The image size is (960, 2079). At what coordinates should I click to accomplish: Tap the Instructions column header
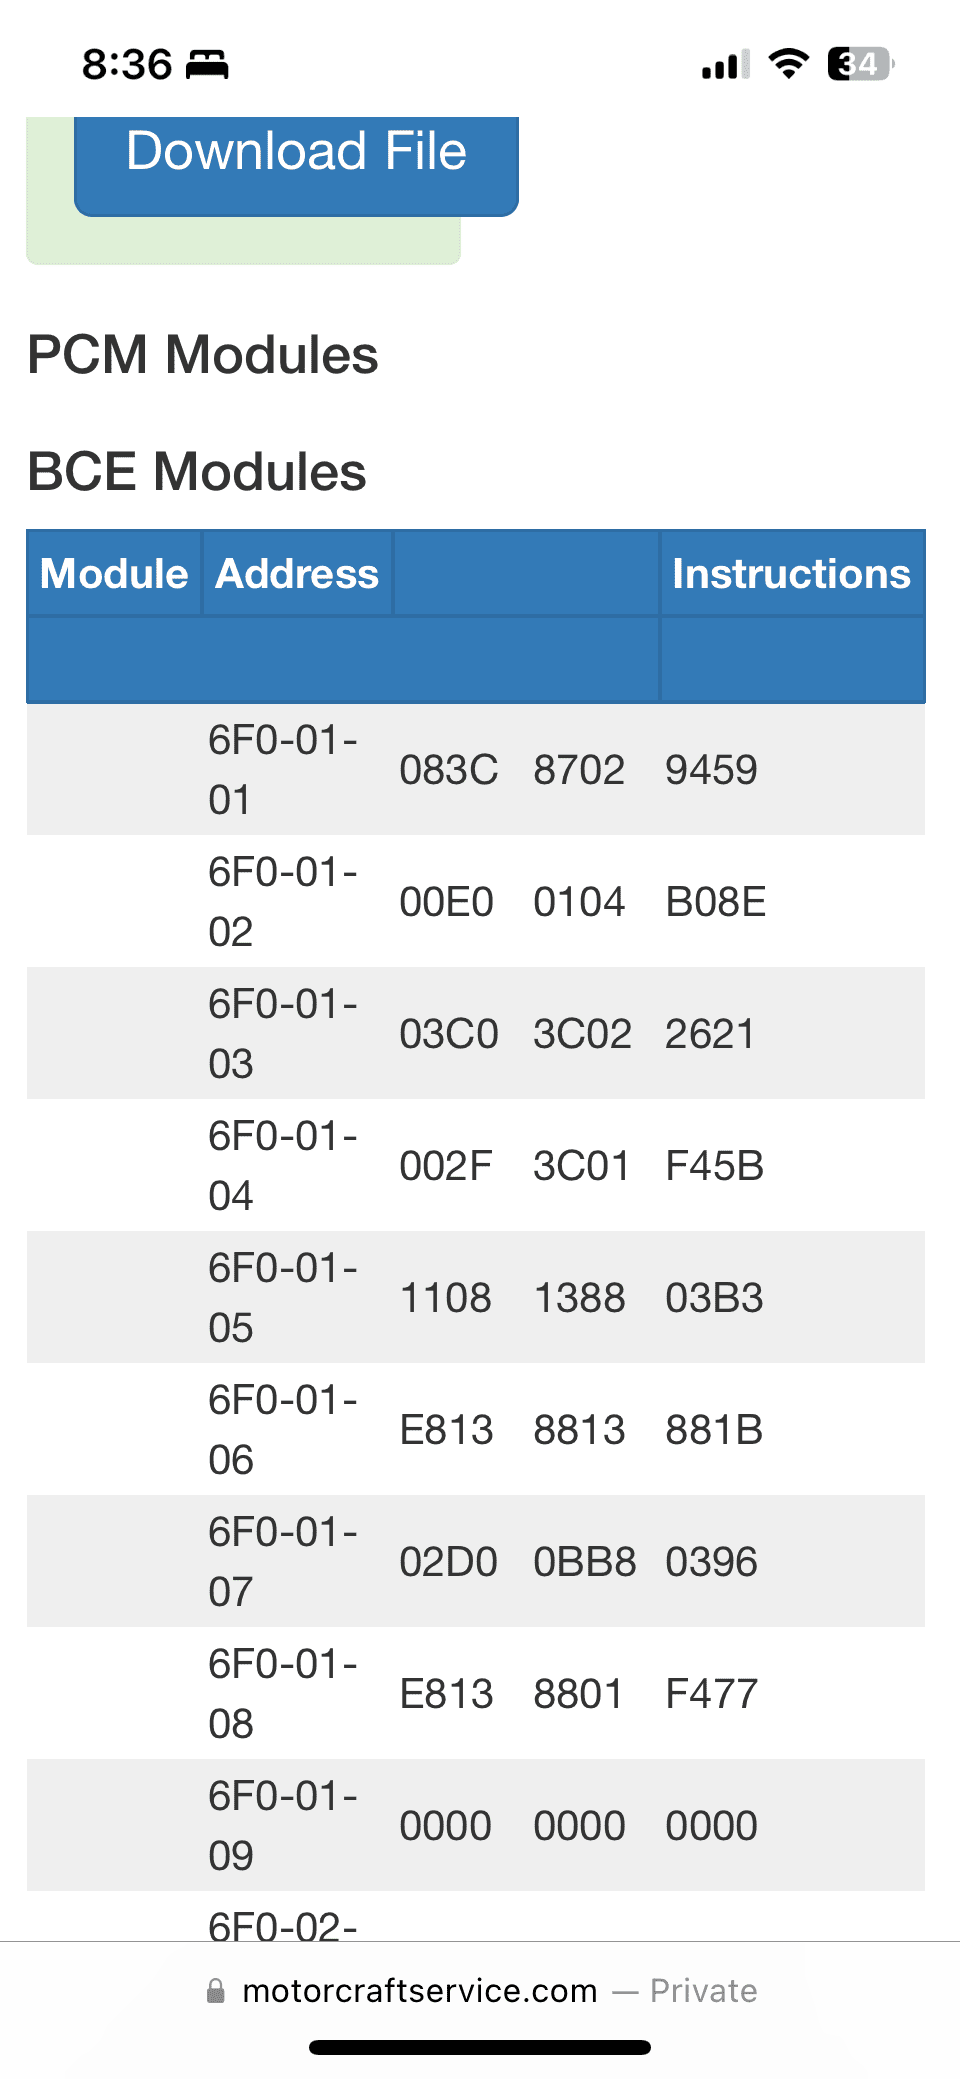(x=791, y=574)
